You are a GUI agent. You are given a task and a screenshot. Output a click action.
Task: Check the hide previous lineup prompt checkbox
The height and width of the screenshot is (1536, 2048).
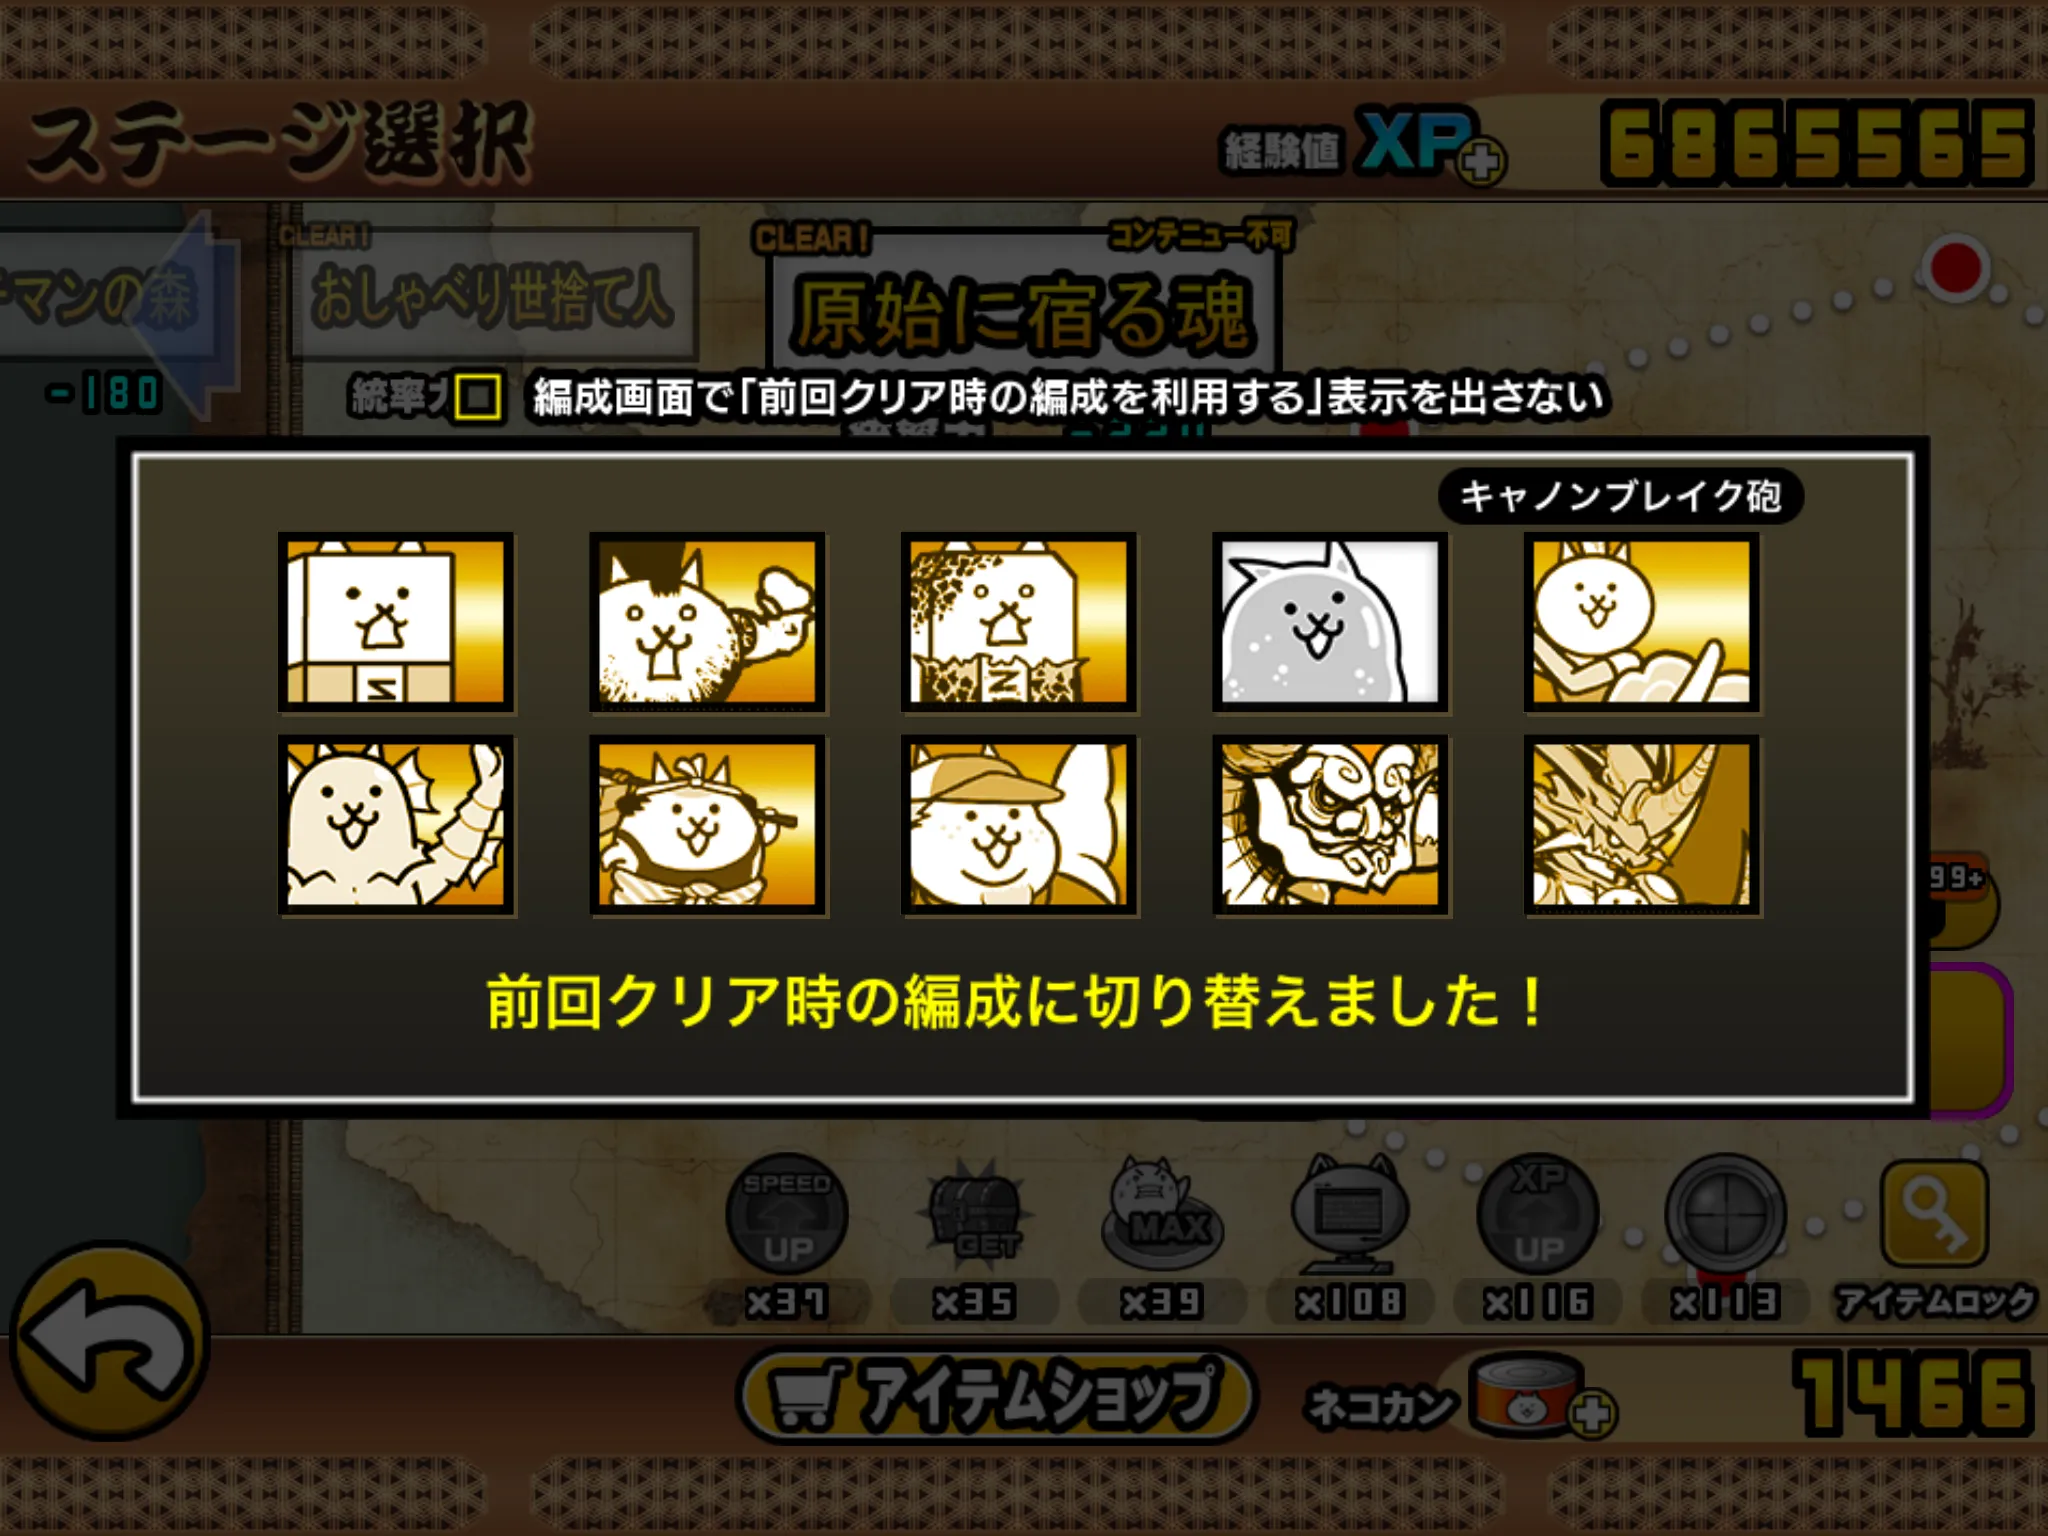[x=478, y=397]
